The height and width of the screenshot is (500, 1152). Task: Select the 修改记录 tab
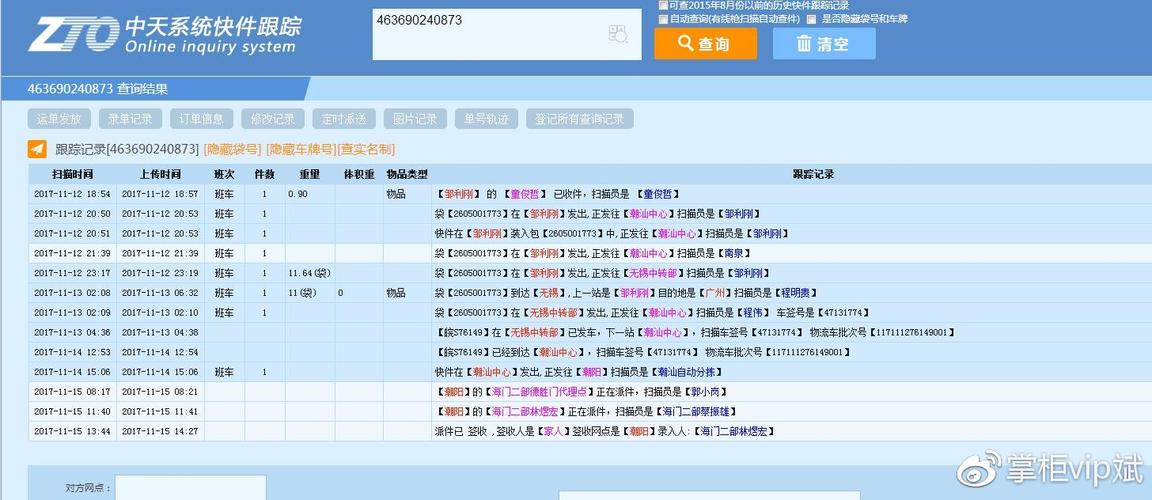272,119
